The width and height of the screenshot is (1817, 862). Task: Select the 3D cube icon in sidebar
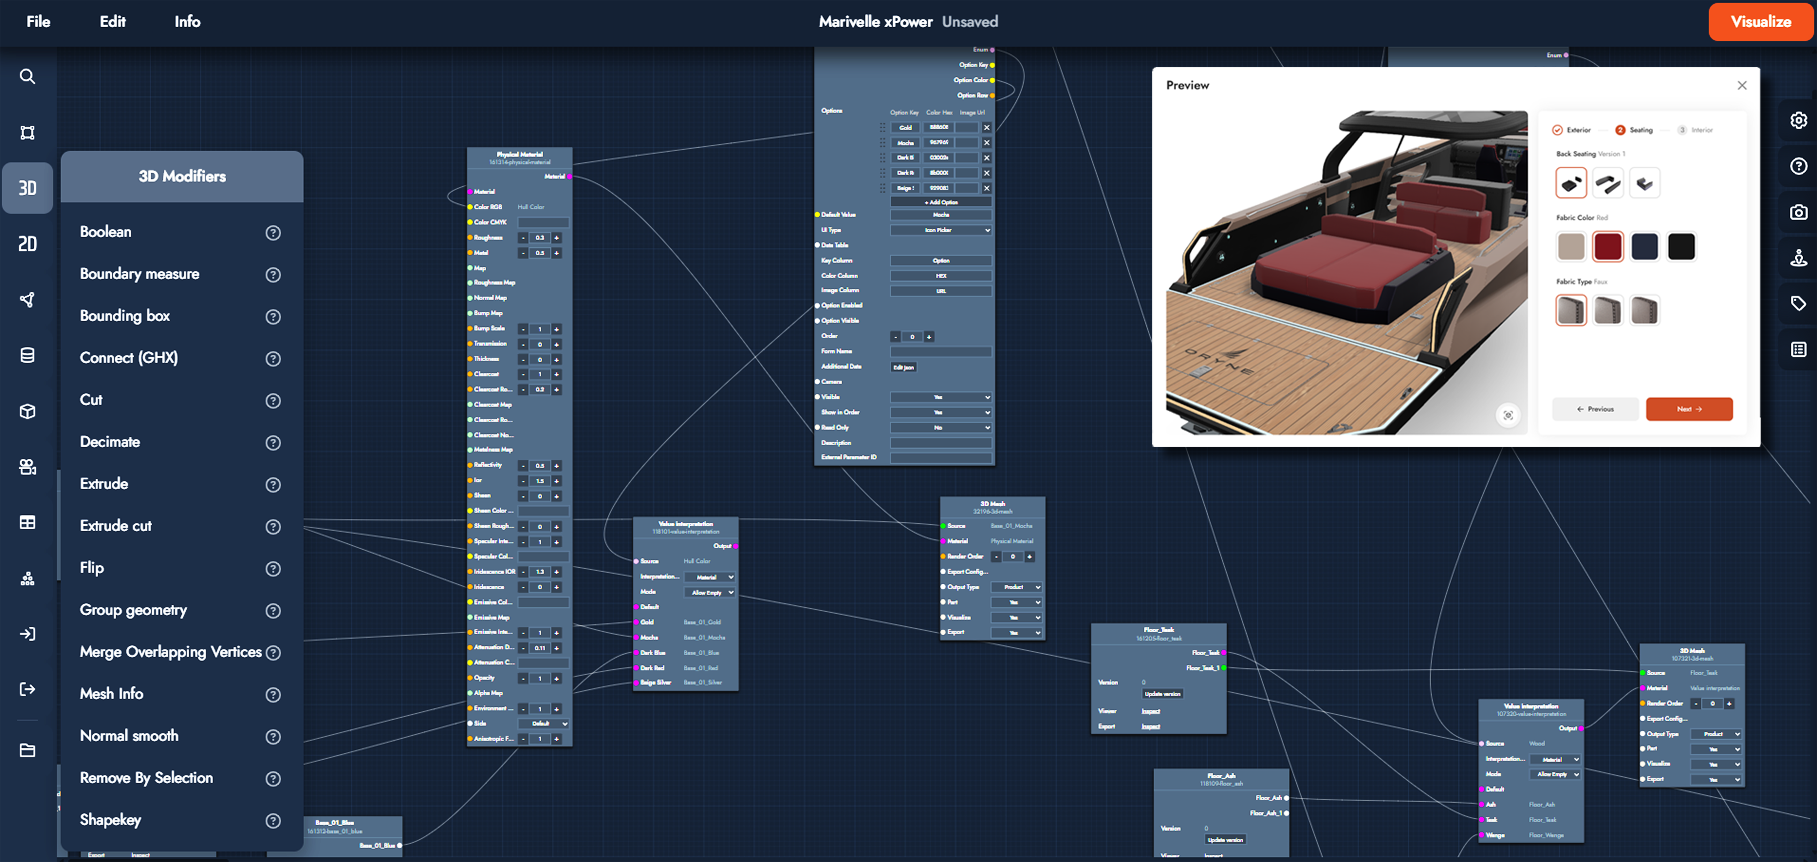pos(28,411)
